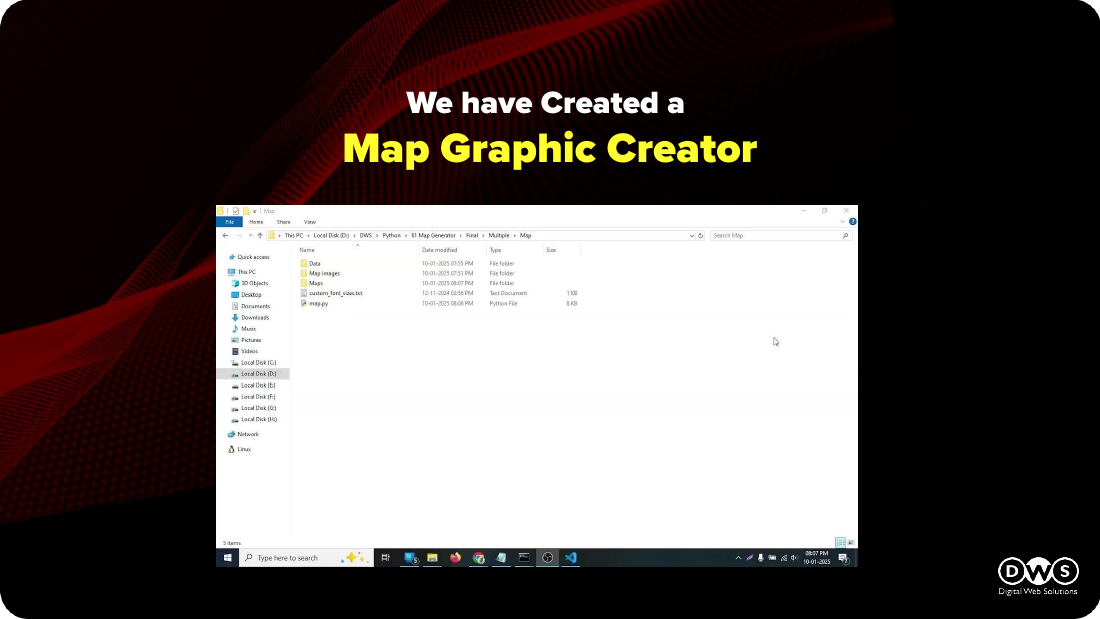The width and height of the screenshot is (1100, 619).
Task: Open Local Disk (C:) in navigation pane
Action: click(x=254, y=363)
